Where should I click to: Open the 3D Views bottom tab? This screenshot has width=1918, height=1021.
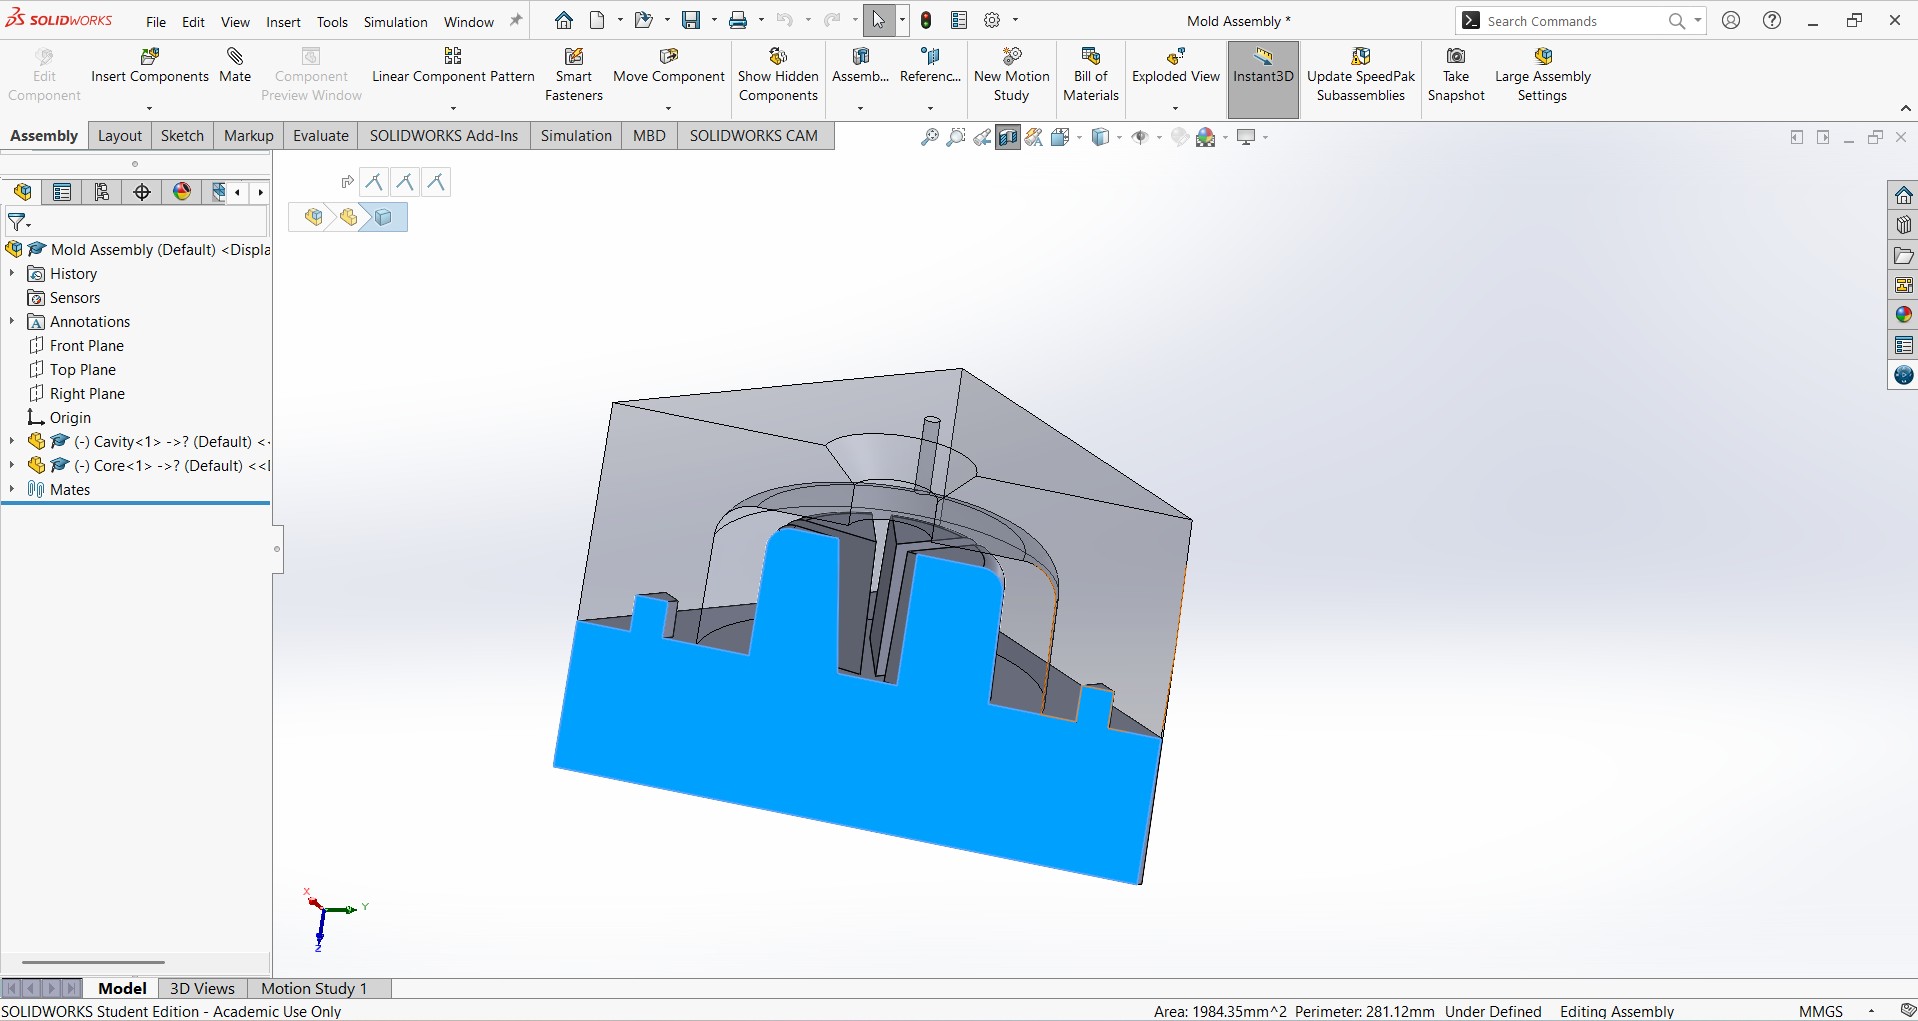pos(202,988)
